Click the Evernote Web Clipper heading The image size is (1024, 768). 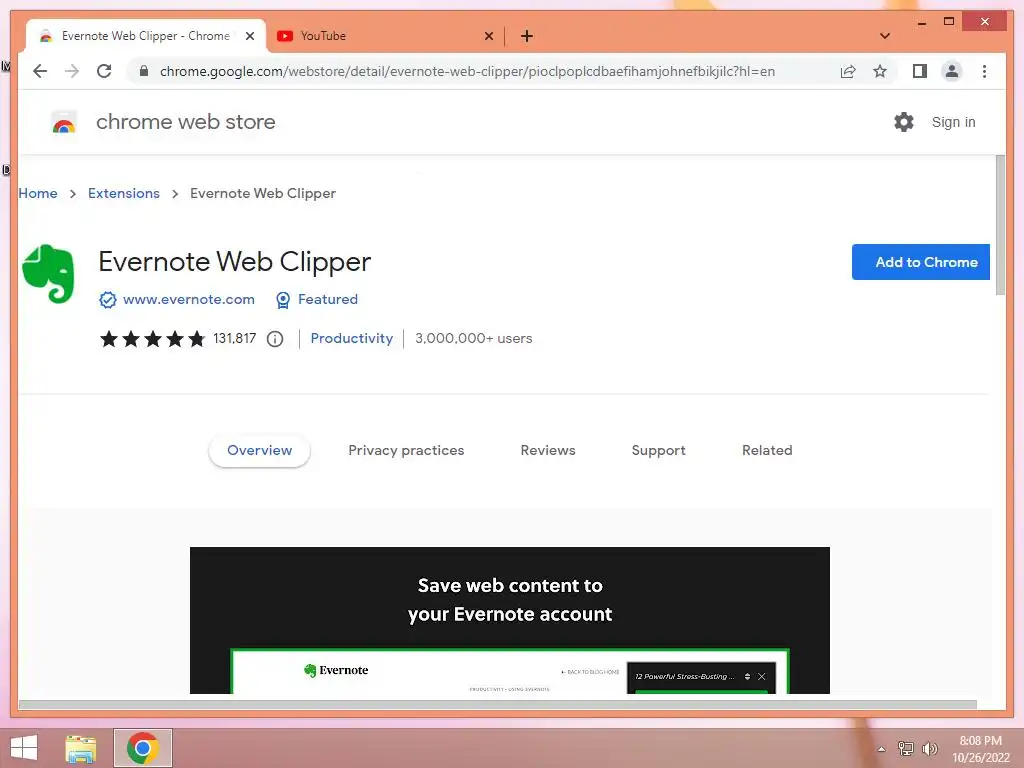coord(234,262)
